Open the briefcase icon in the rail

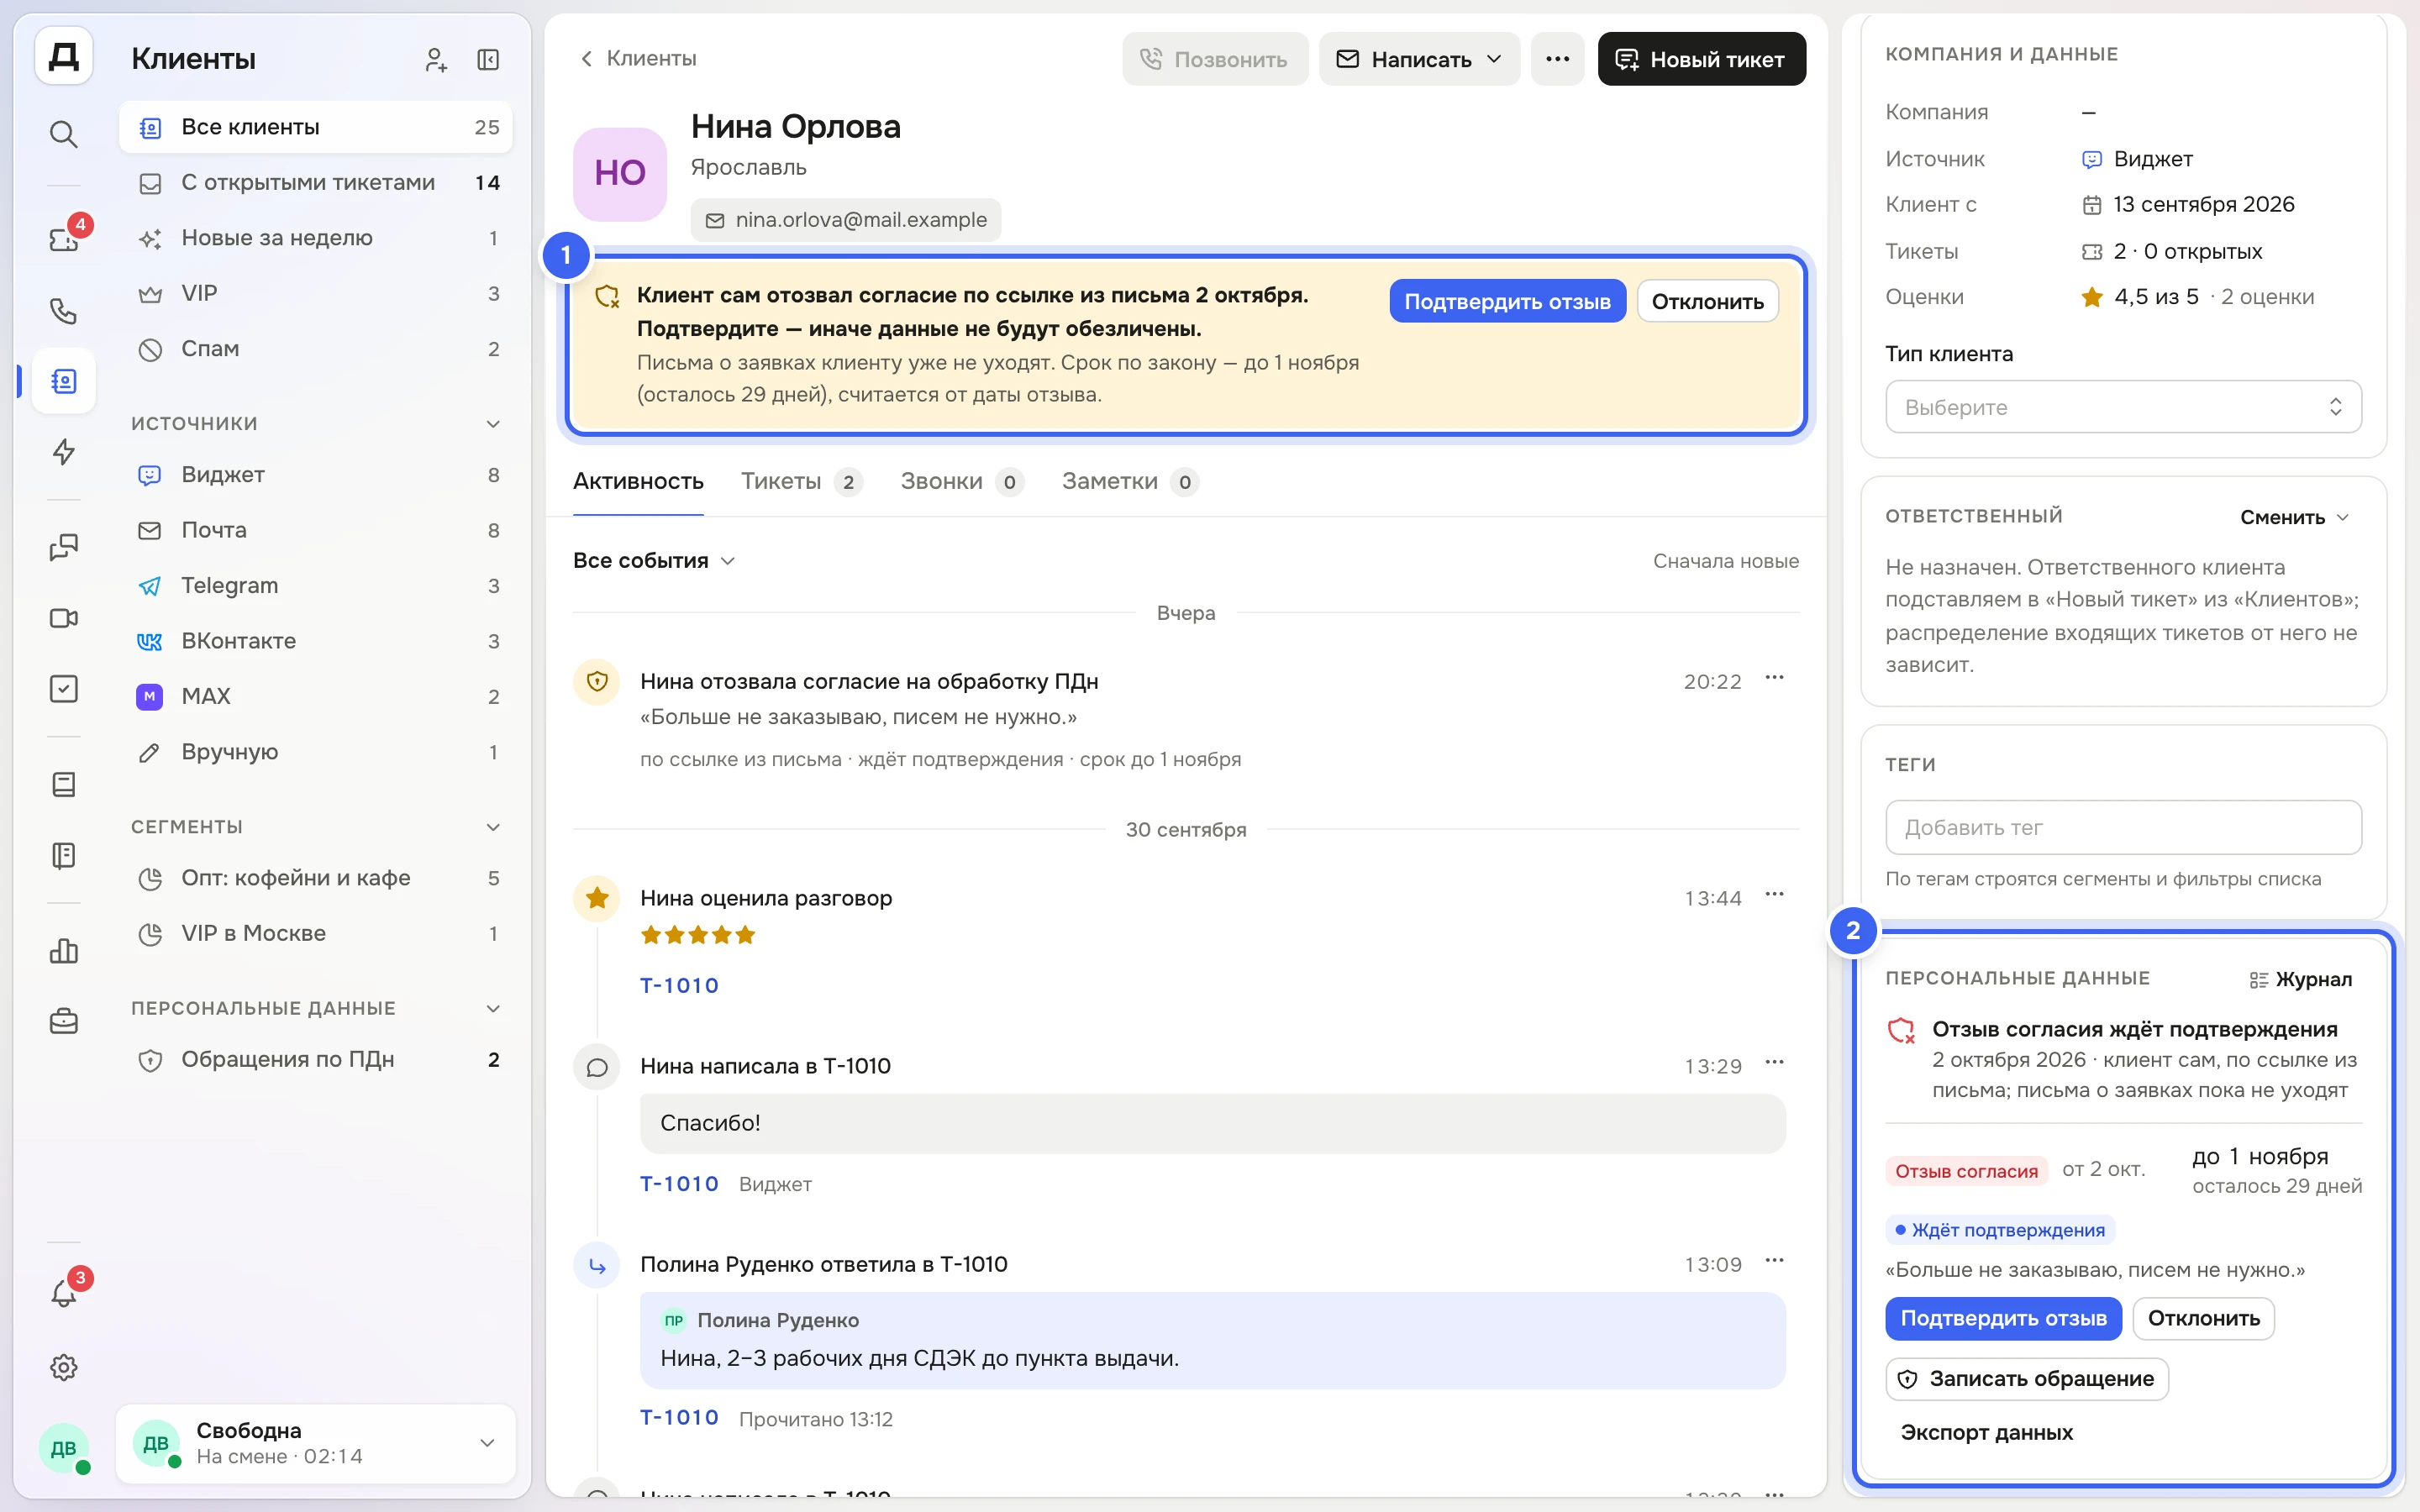(x=63, y=1021)
